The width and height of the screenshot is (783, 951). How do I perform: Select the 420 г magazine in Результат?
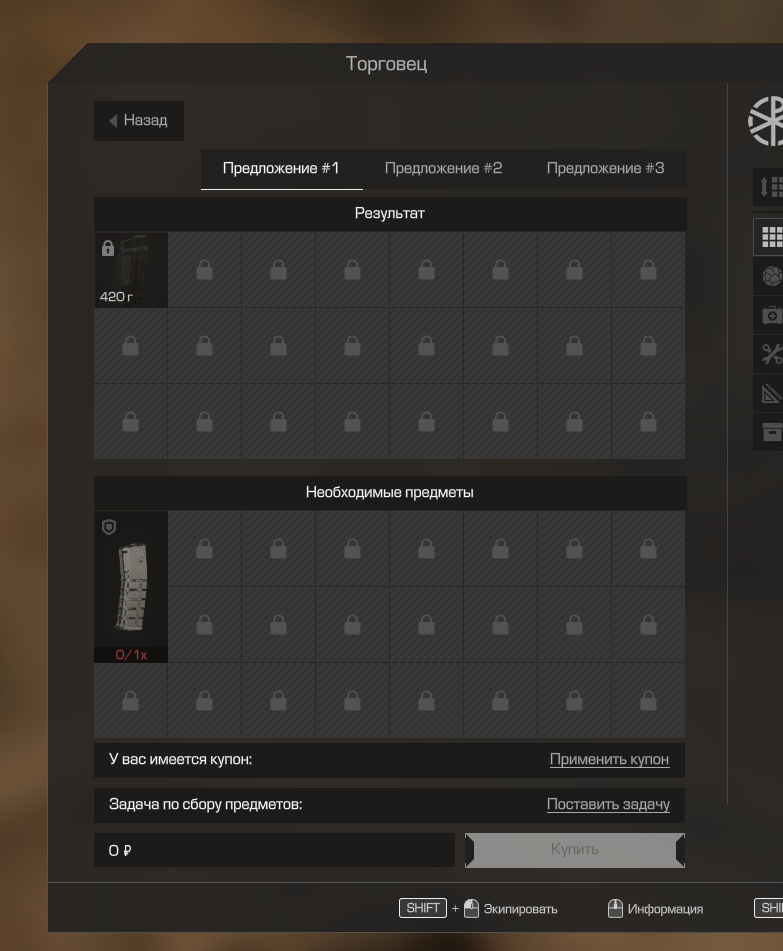point(131,270)
